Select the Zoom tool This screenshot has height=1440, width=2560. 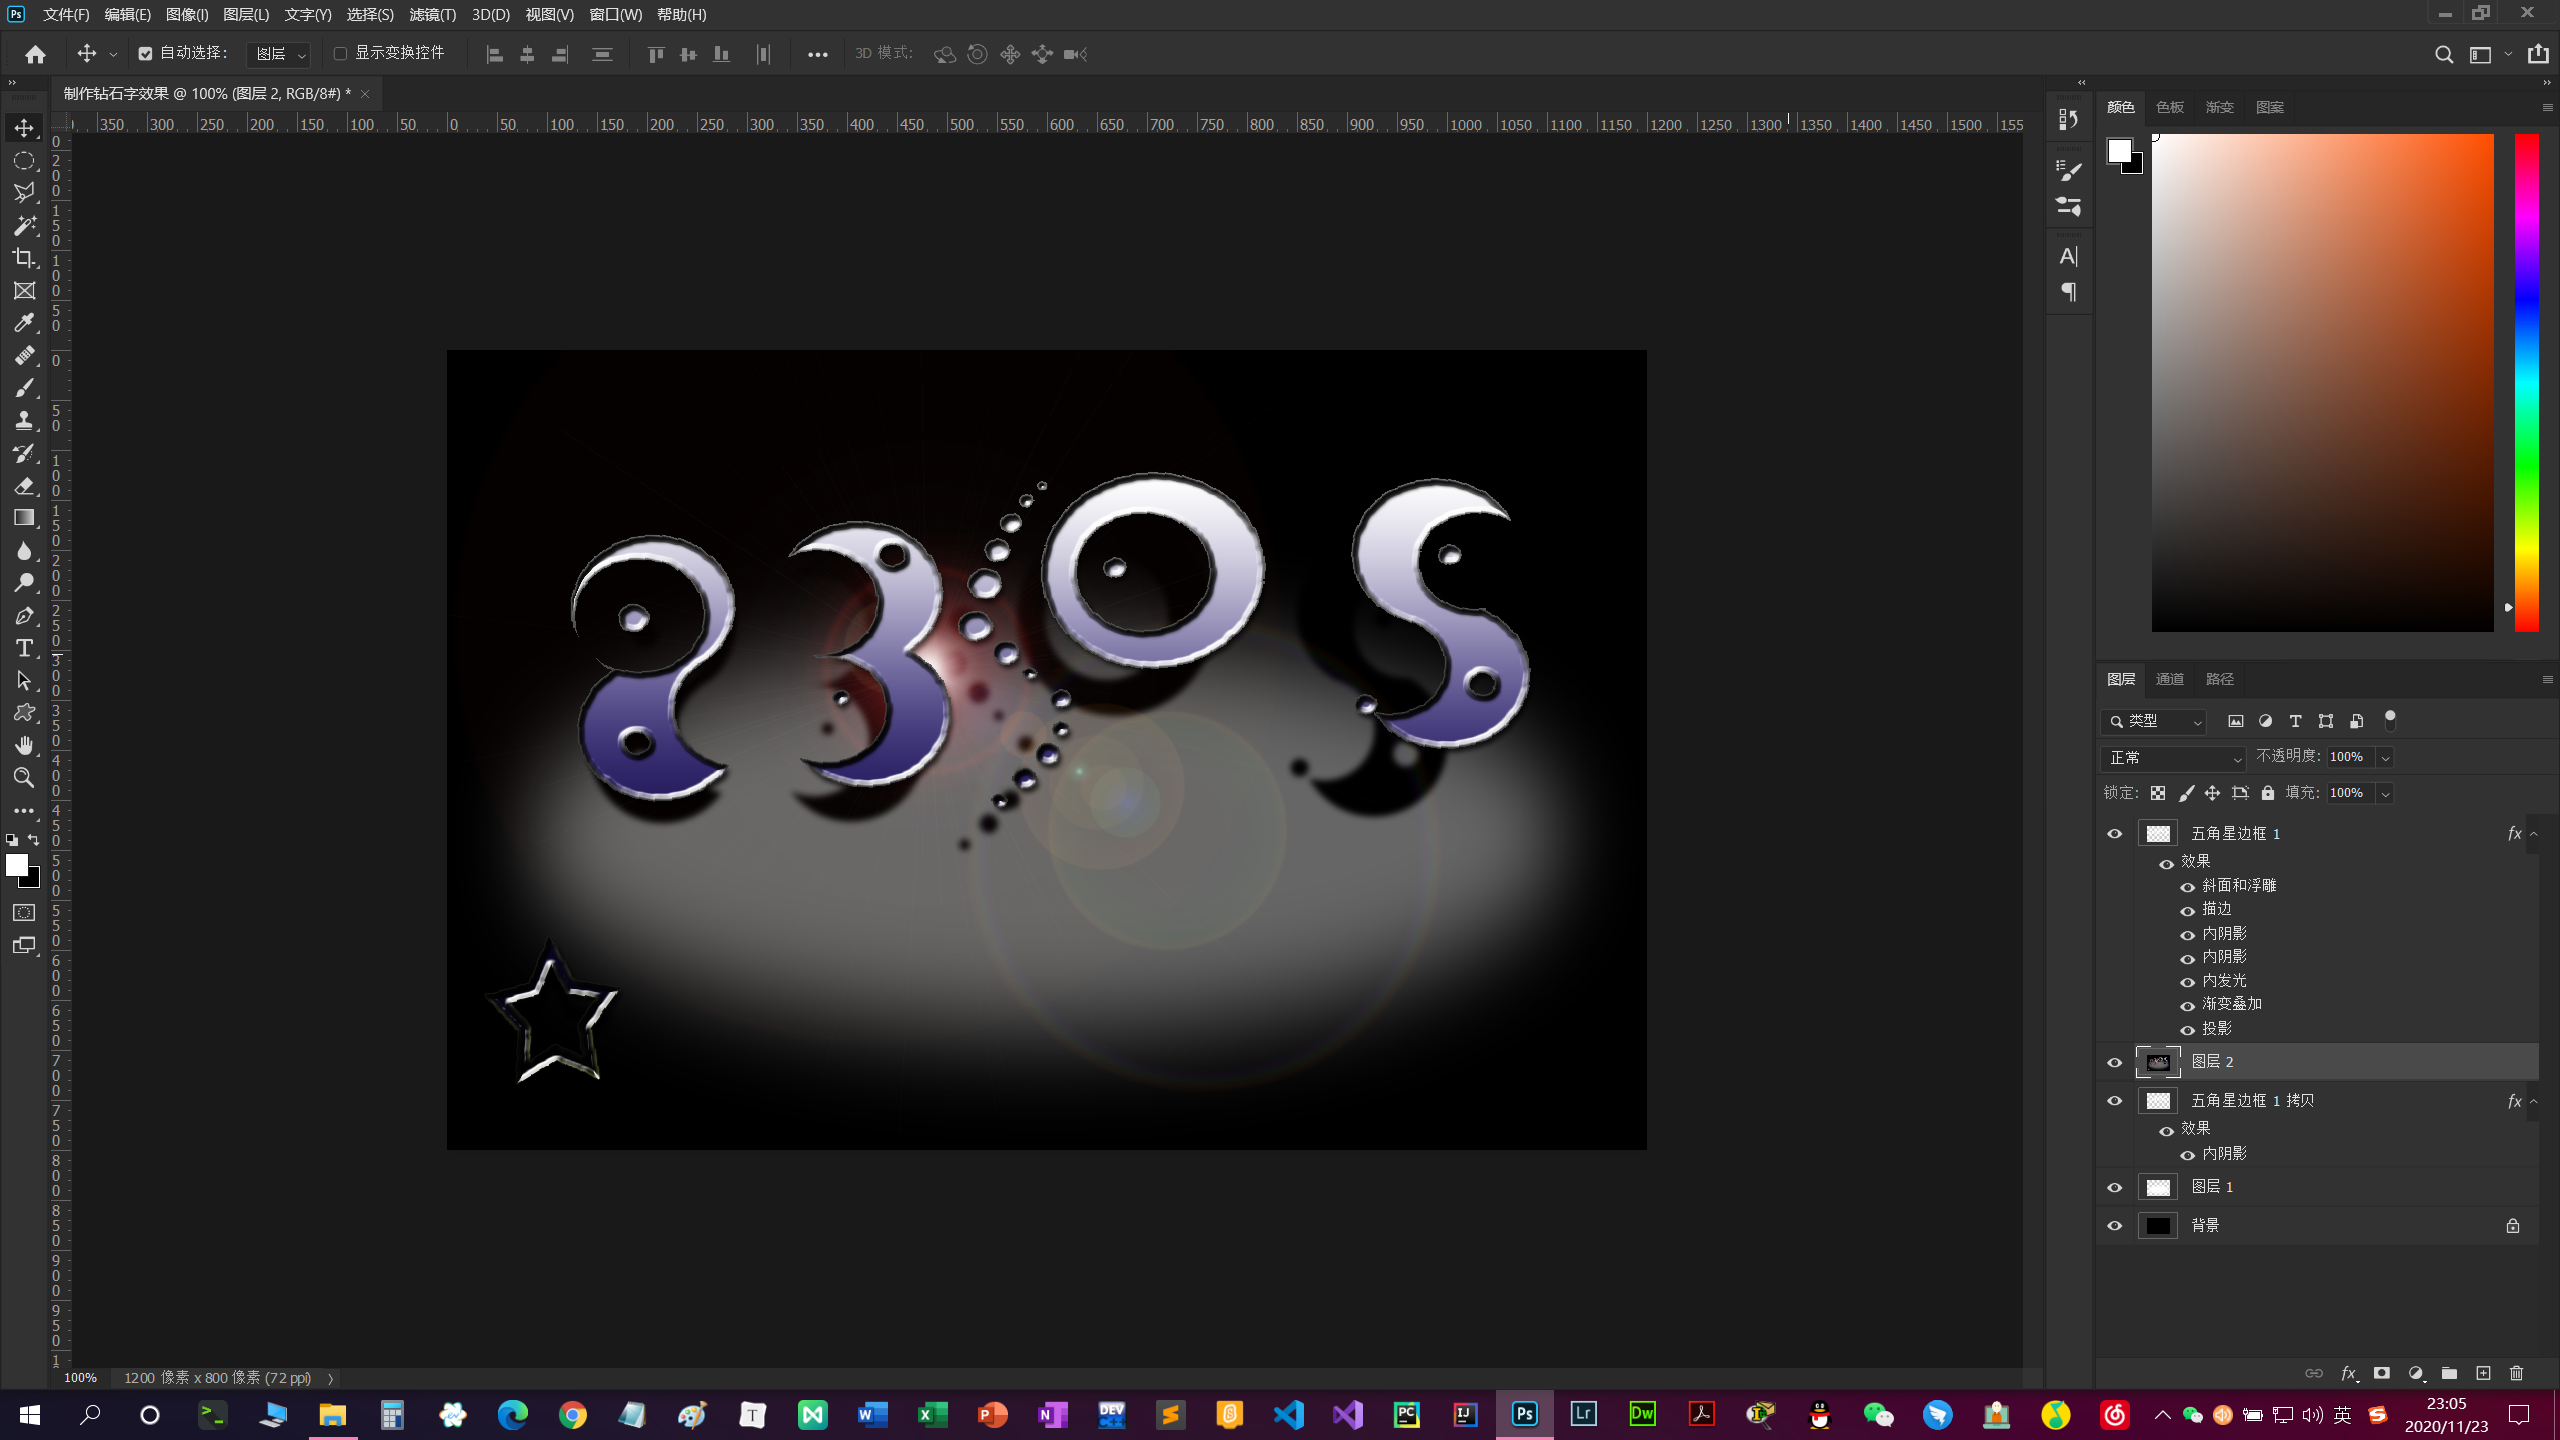pos(24,778)
